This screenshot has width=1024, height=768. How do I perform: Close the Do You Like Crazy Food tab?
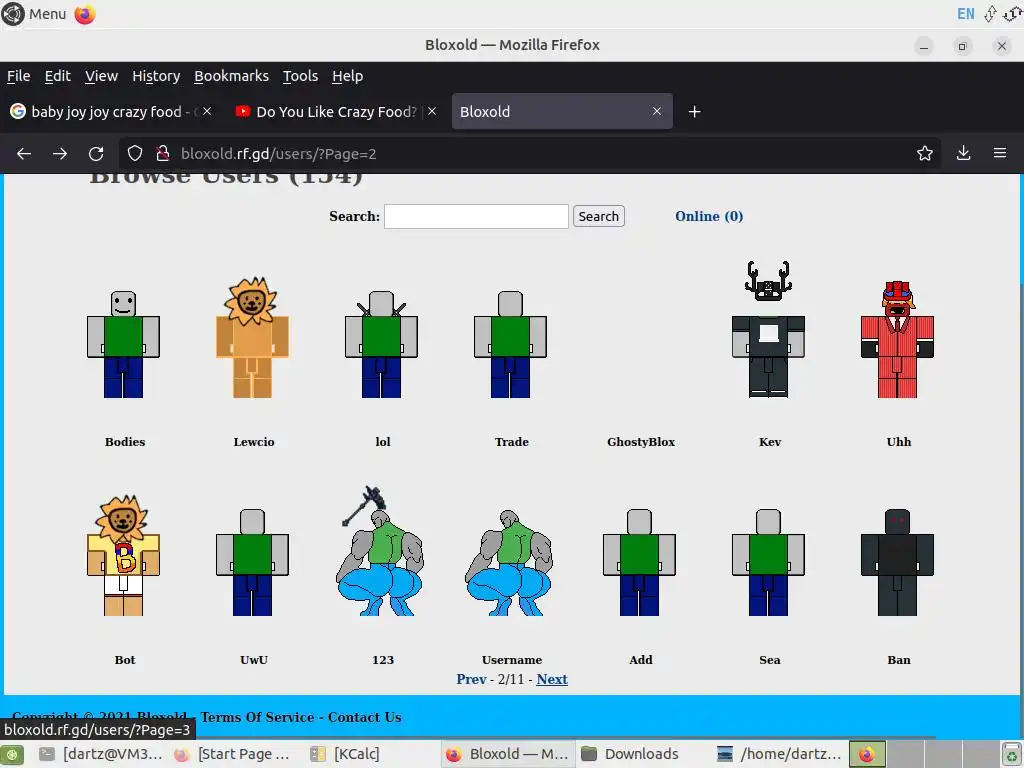pyautogui.click(x=432, y=112)
